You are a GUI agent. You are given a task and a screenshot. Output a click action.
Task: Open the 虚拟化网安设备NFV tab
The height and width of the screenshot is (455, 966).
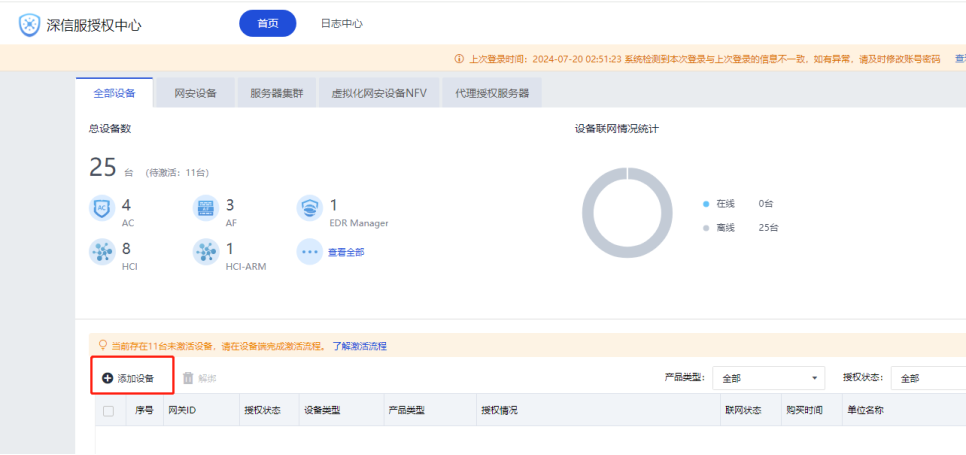point(379,94)
